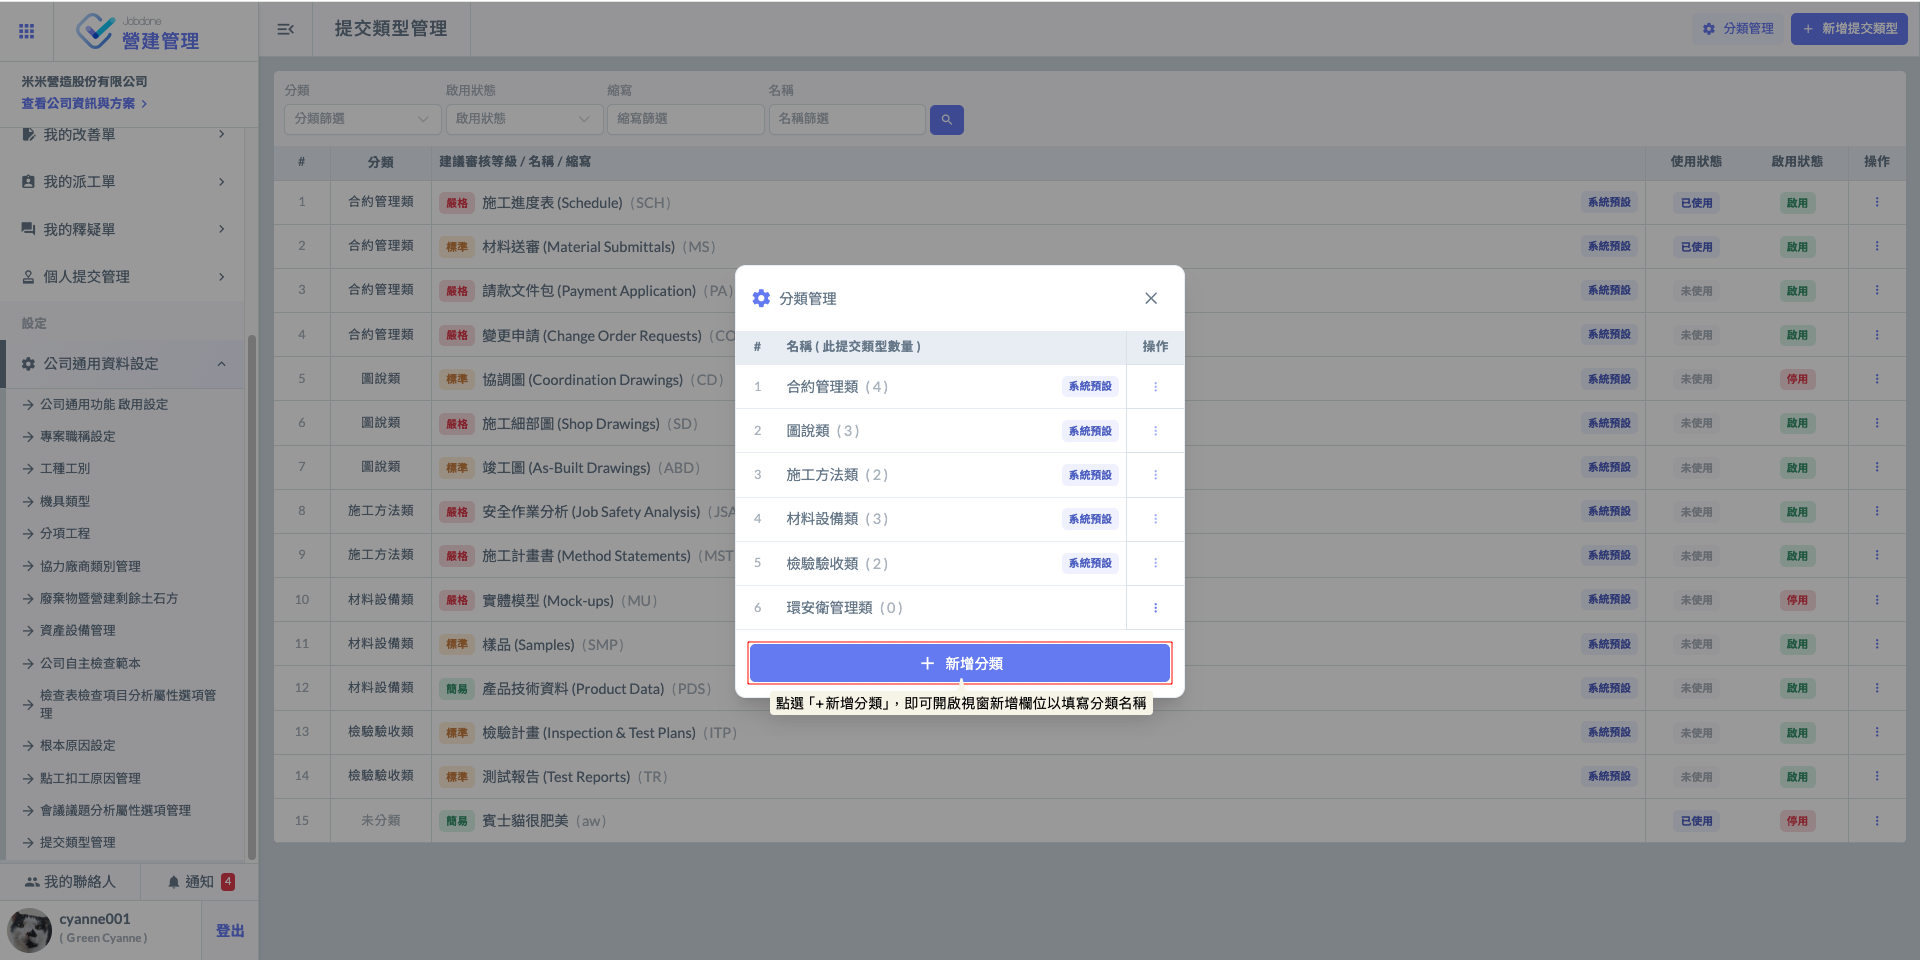The height and width of the screenshot is (960, 1920).
Task: Open row actions for 材料送審 (Material Submittals)
Action: point(1876,246)
